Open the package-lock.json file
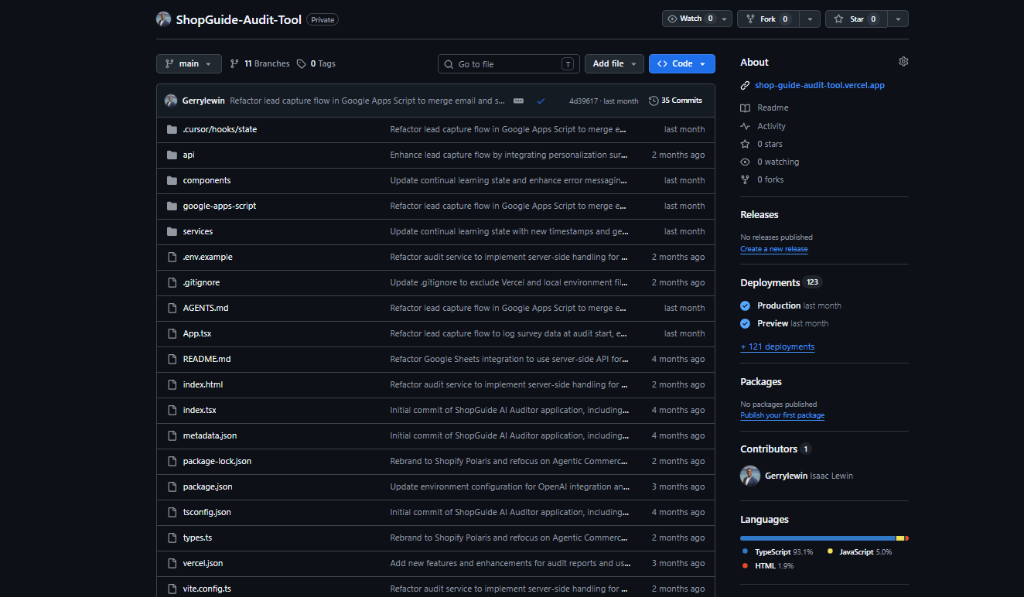The height and width of the screenshot is (597, 1024). (x=217, y=461)
